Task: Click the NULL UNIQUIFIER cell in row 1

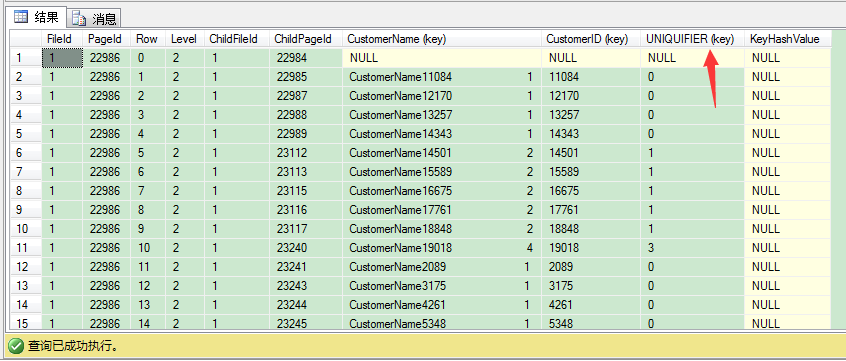Action: [692, 58]
